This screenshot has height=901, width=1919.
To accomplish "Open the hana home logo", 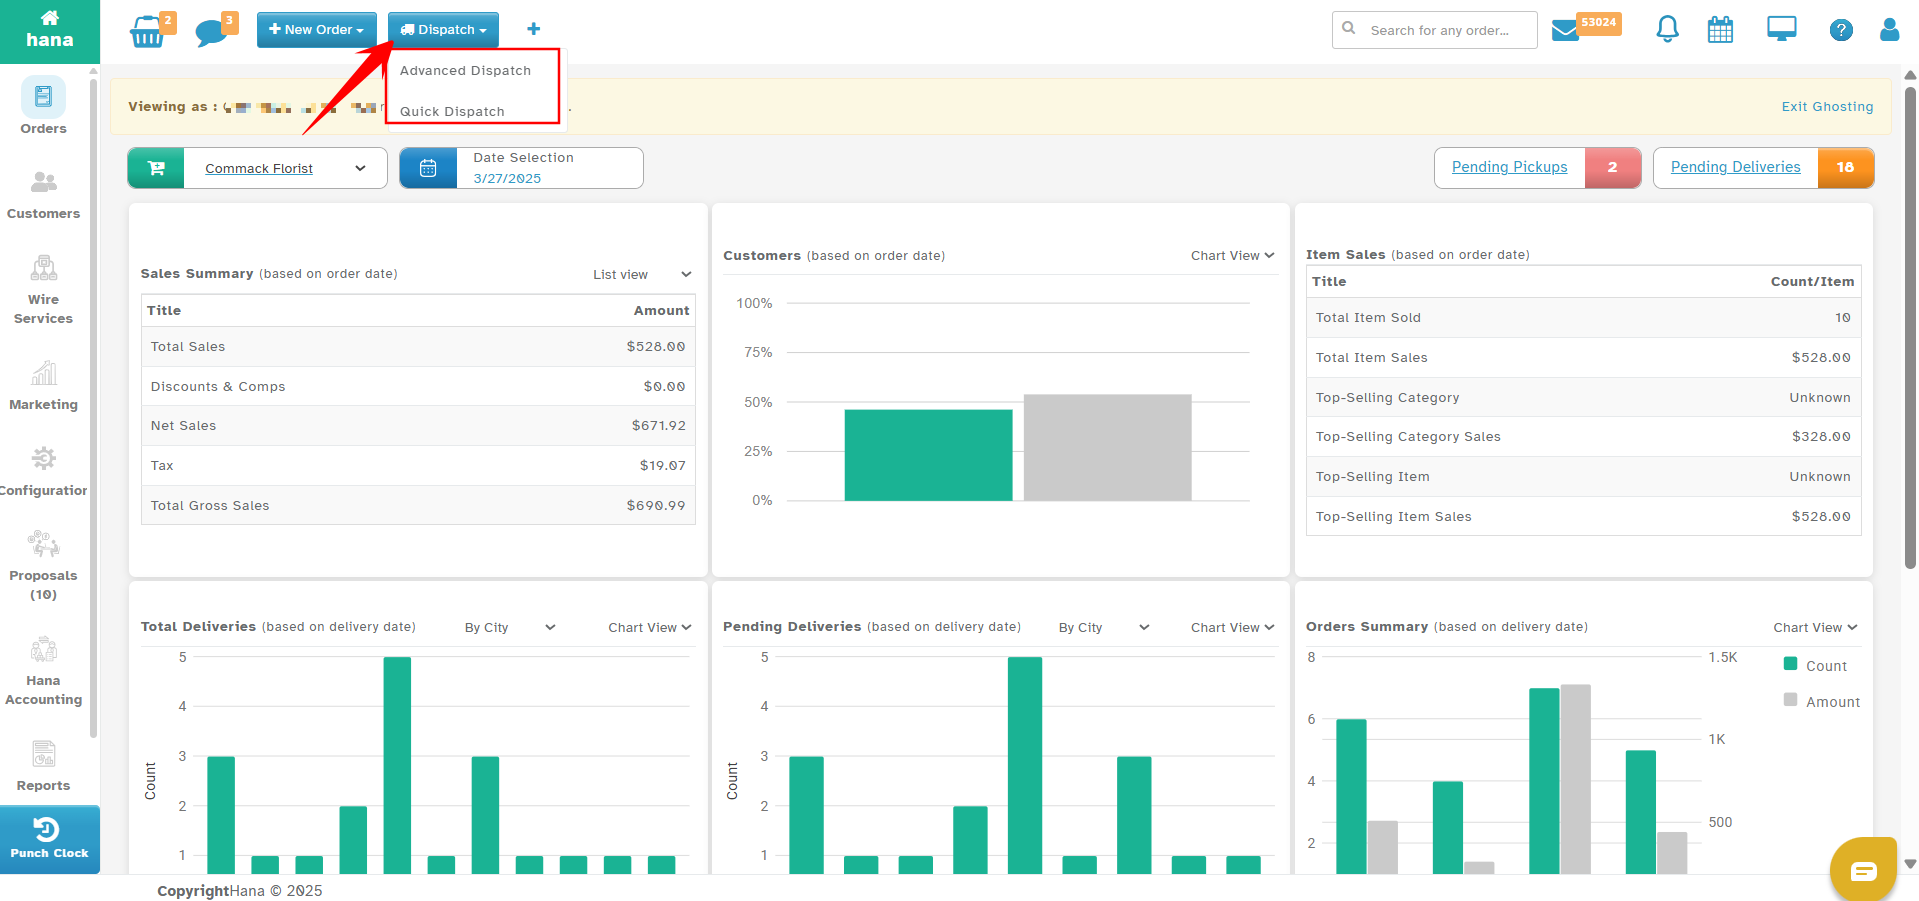I will 49,31.
